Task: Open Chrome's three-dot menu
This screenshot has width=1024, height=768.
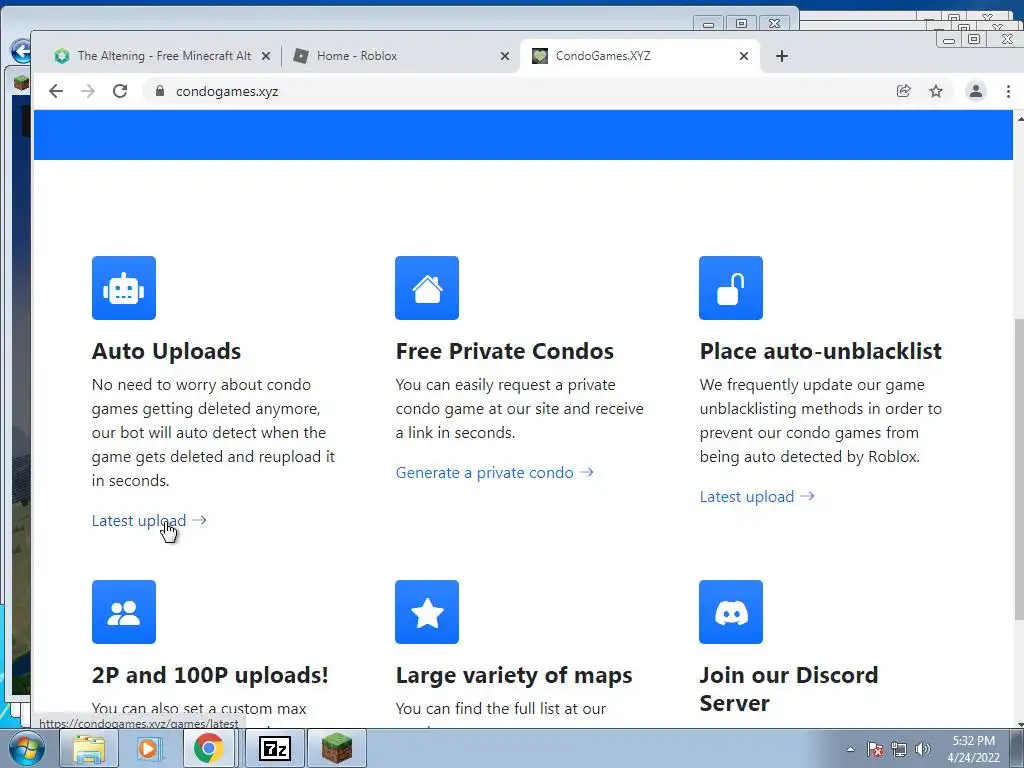Action: 1008,91
